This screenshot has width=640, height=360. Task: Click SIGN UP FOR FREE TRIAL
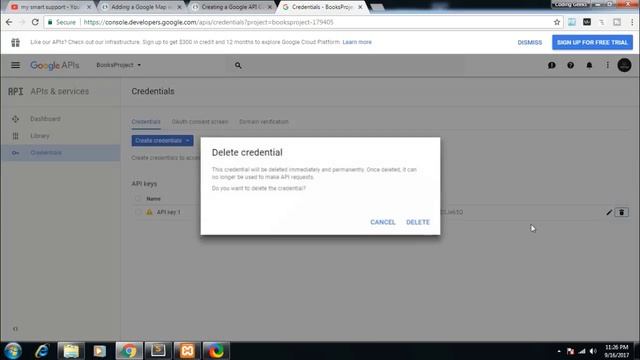592,42
